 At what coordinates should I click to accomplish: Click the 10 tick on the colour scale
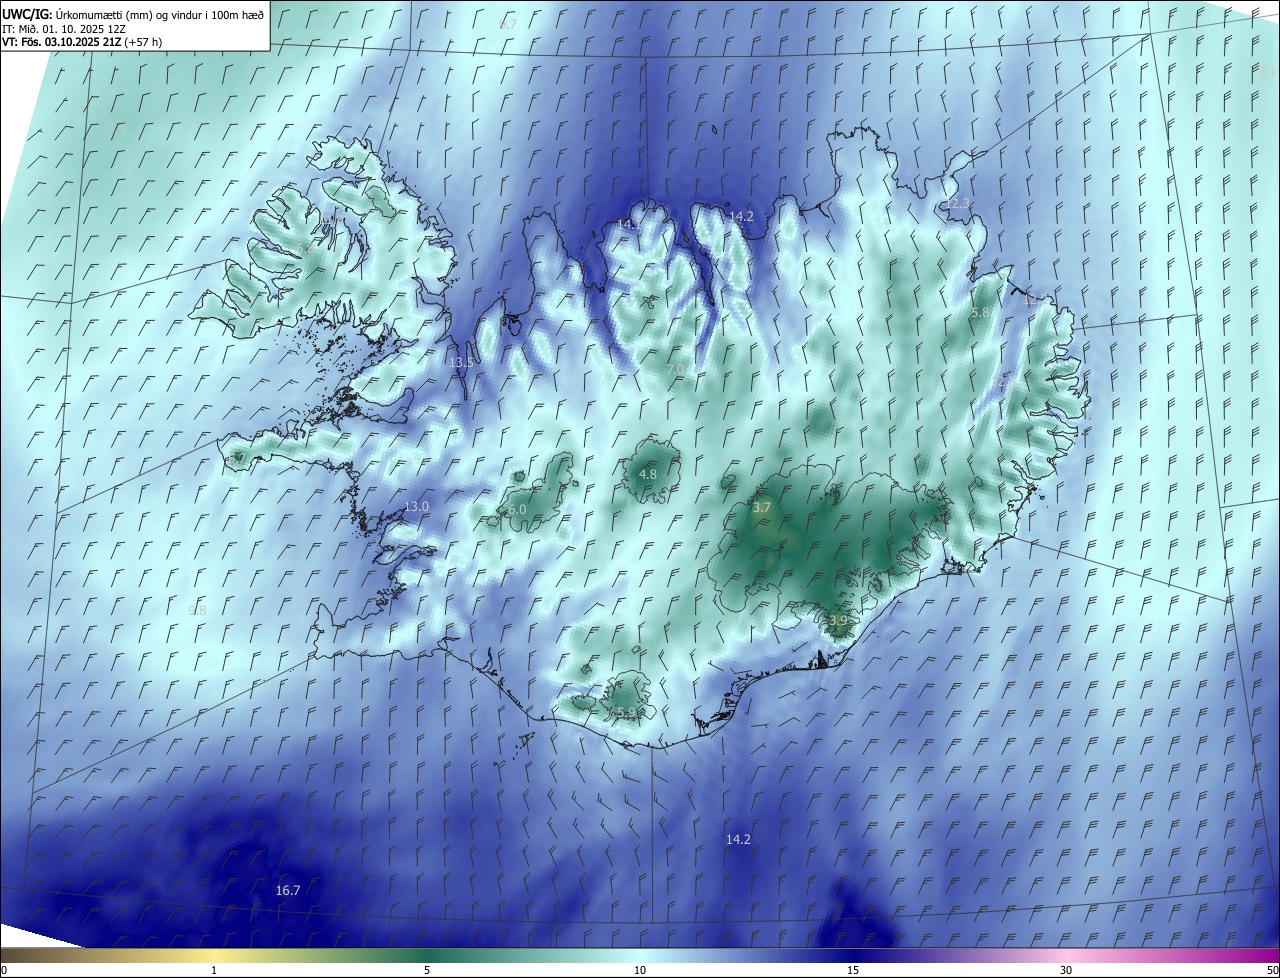click(640, 970)
